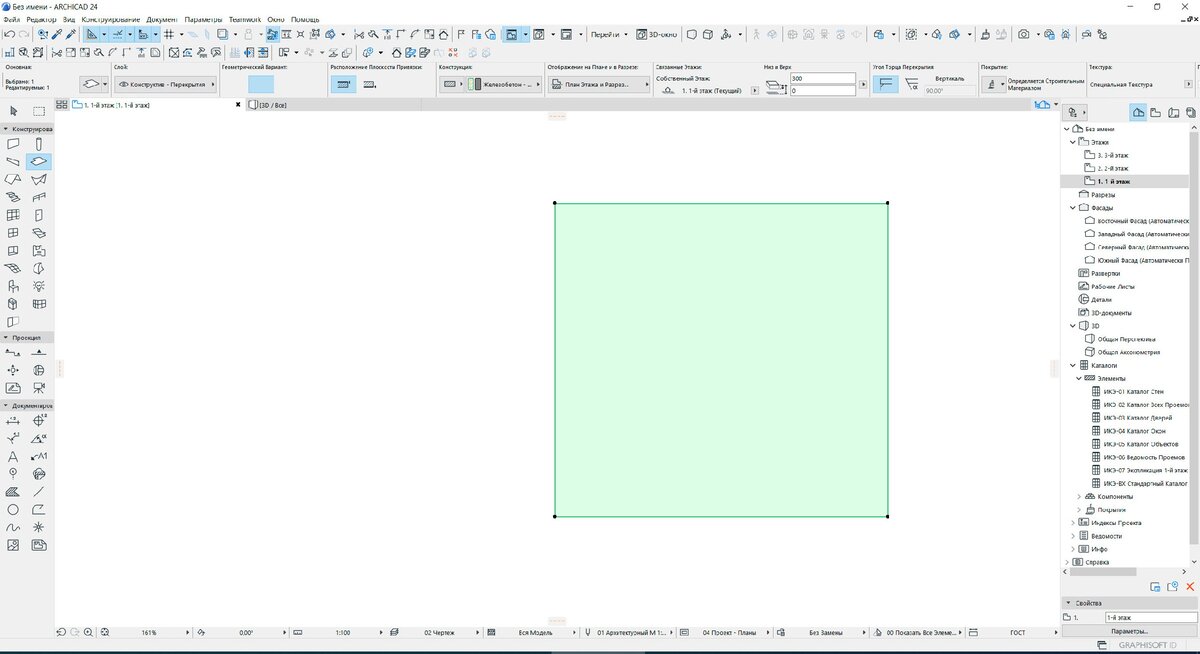Click the eyedropper Pick Up Parameters icon
This screenshot has height=654, width=1200.
58,34
